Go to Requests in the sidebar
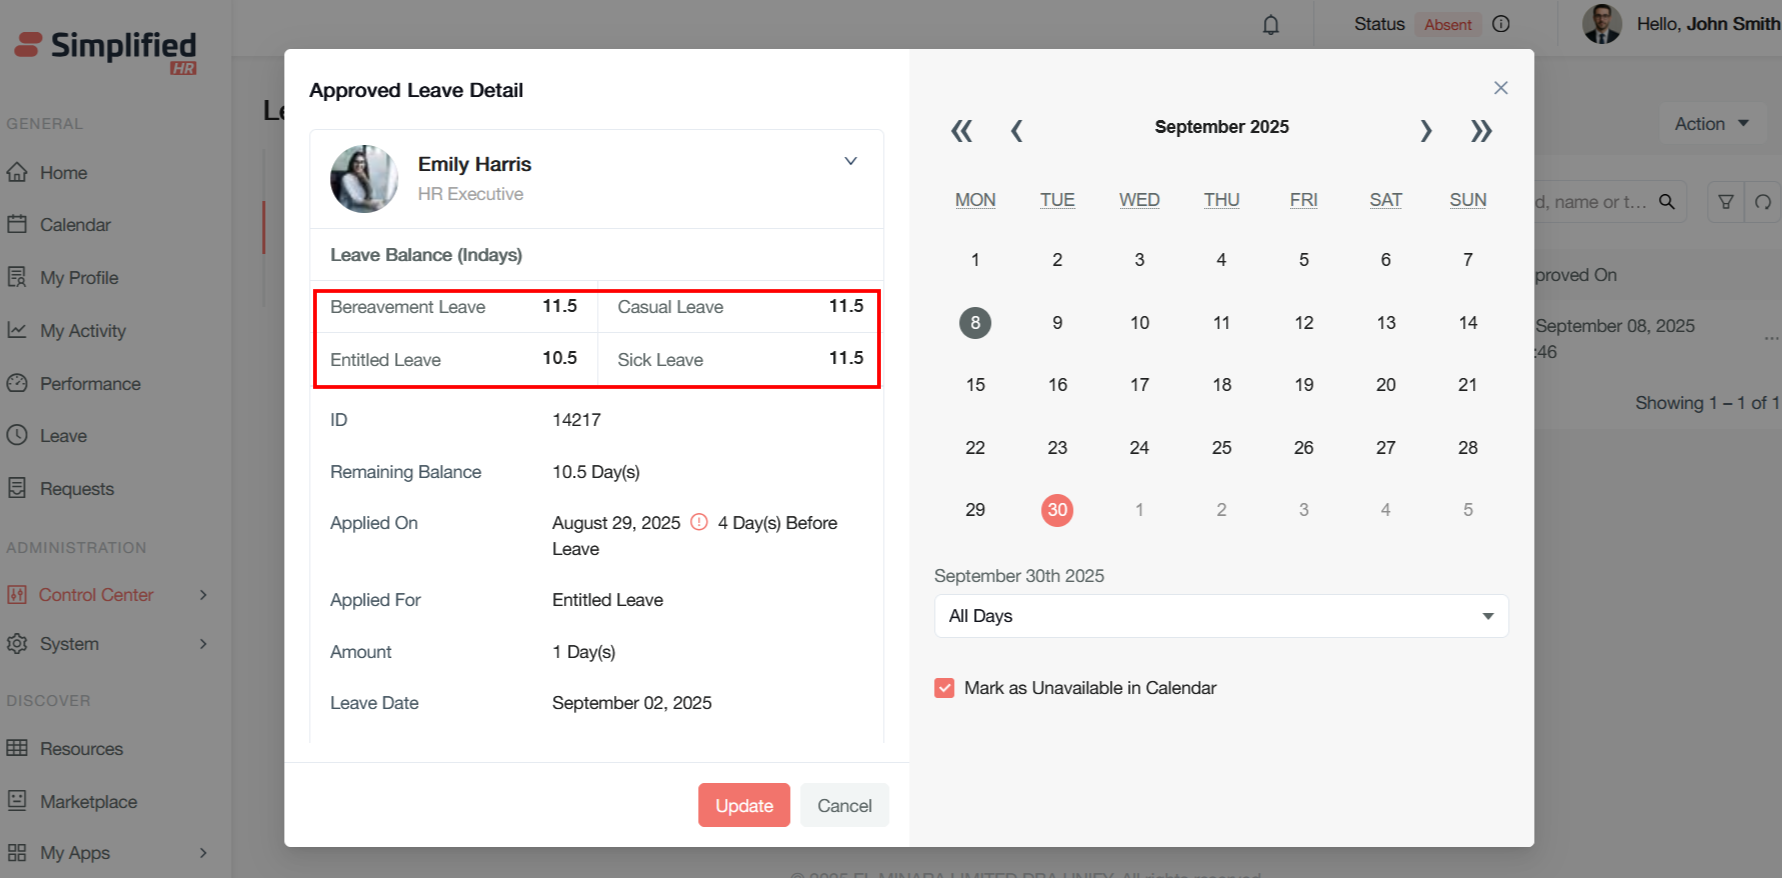Image resolution: width=1782 pixels, height=878 pixels. tap(77, 489)
